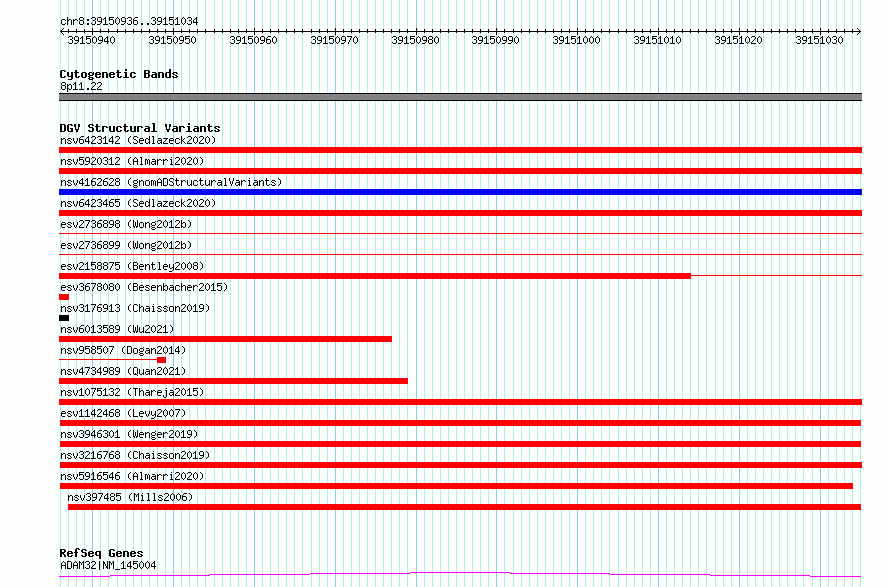Click the magenta ADAM32 gene line
The height and width of the screenshot is (587, 890).
(x=460, y=574)
